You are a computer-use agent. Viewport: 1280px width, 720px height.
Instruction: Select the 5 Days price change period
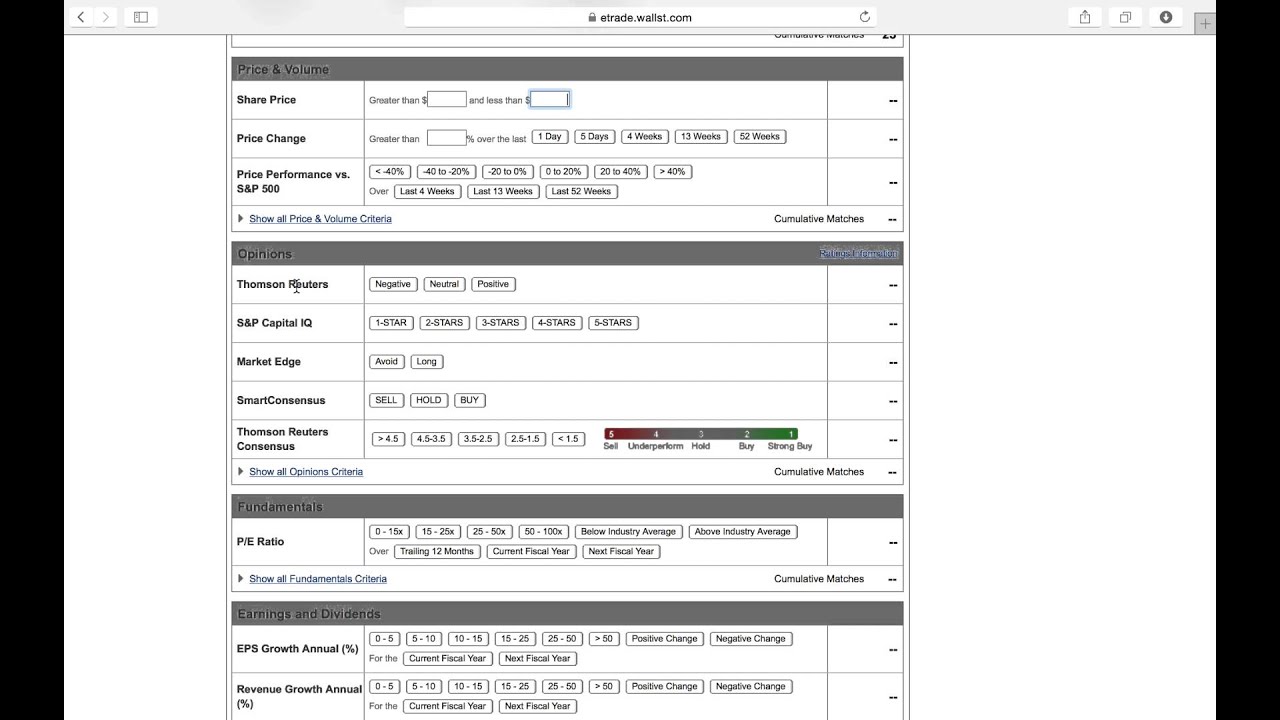click(x=594, y=137)
